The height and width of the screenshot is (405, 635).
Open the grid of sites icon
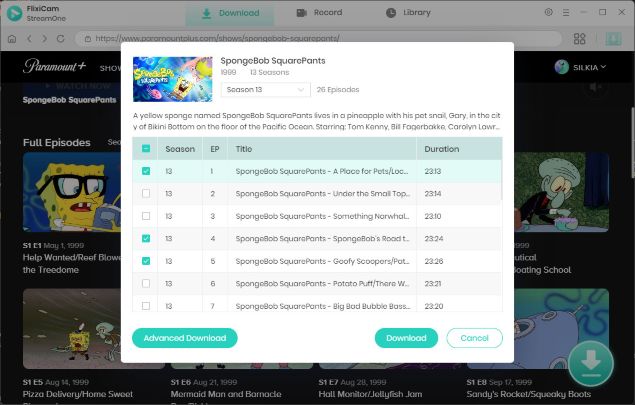[x=580, y=39]
